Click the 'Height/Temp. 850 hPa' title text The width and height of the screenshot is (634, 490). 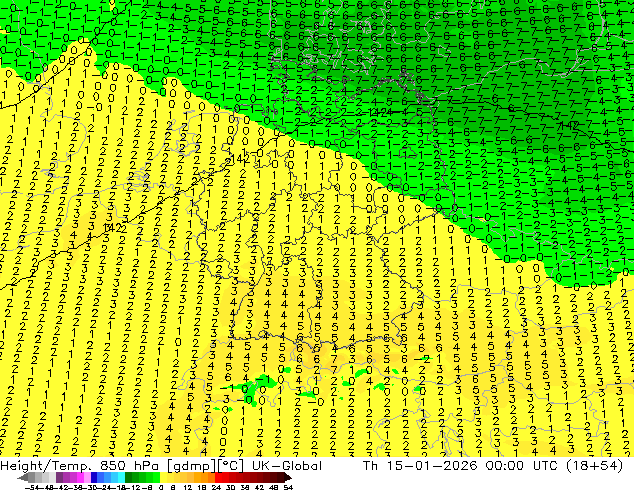pyautogui.click(x=80, y=466)
